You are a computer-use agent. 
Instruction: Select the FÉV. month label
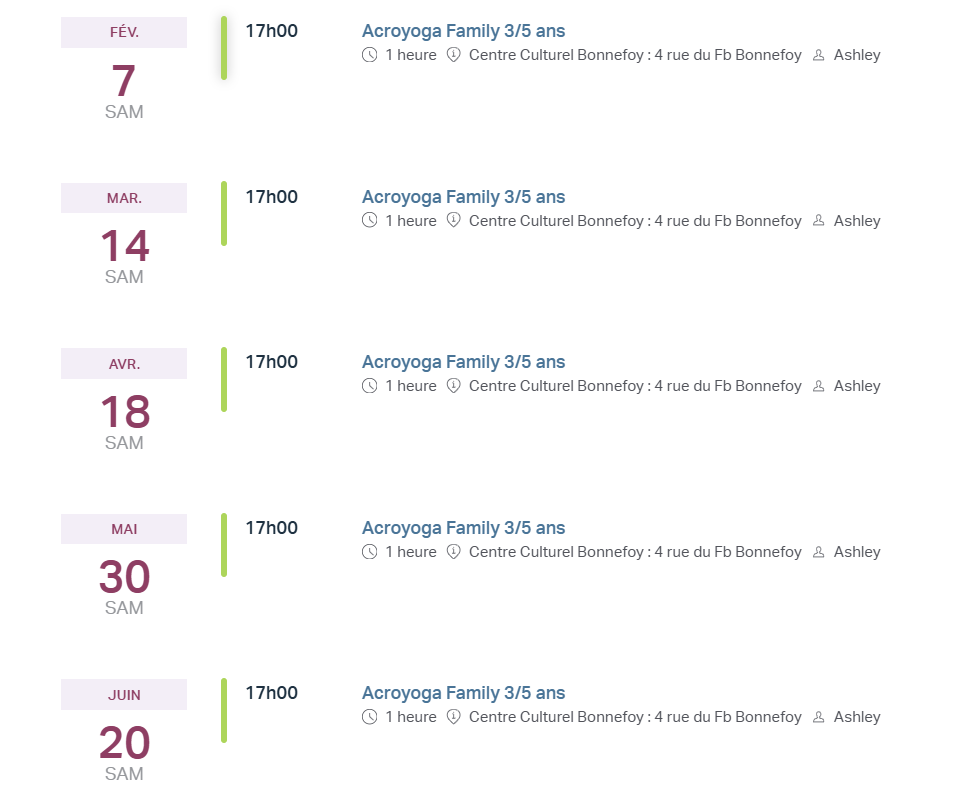tap(124, 32)
